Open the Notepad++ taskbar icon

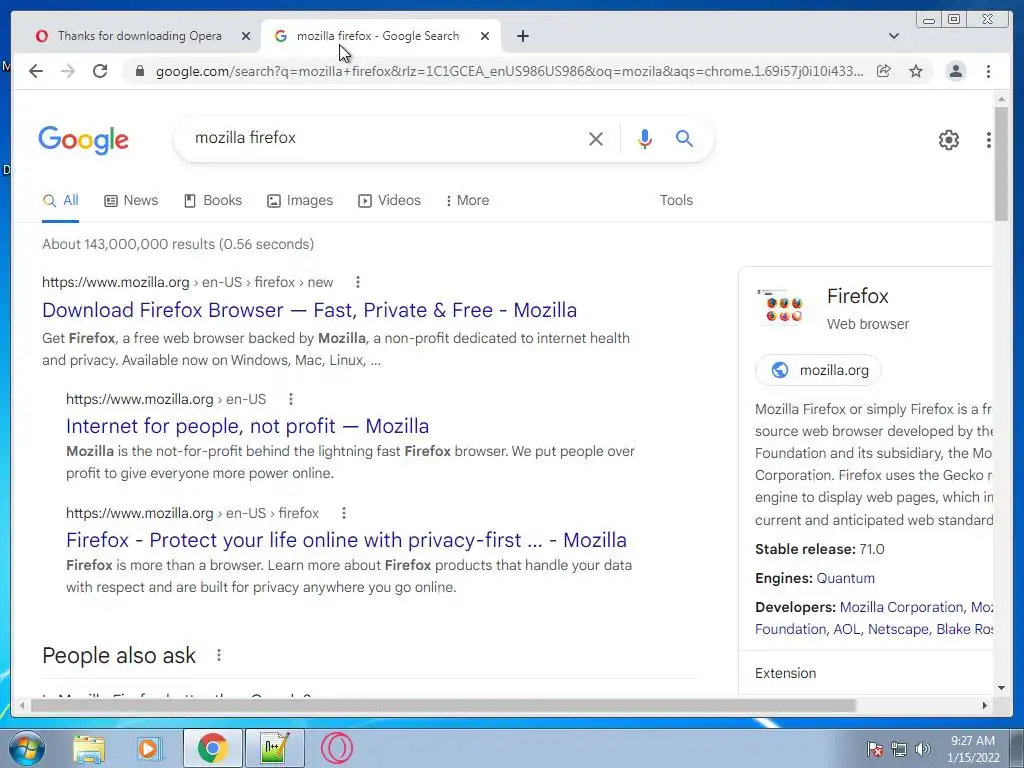[274, 748]
